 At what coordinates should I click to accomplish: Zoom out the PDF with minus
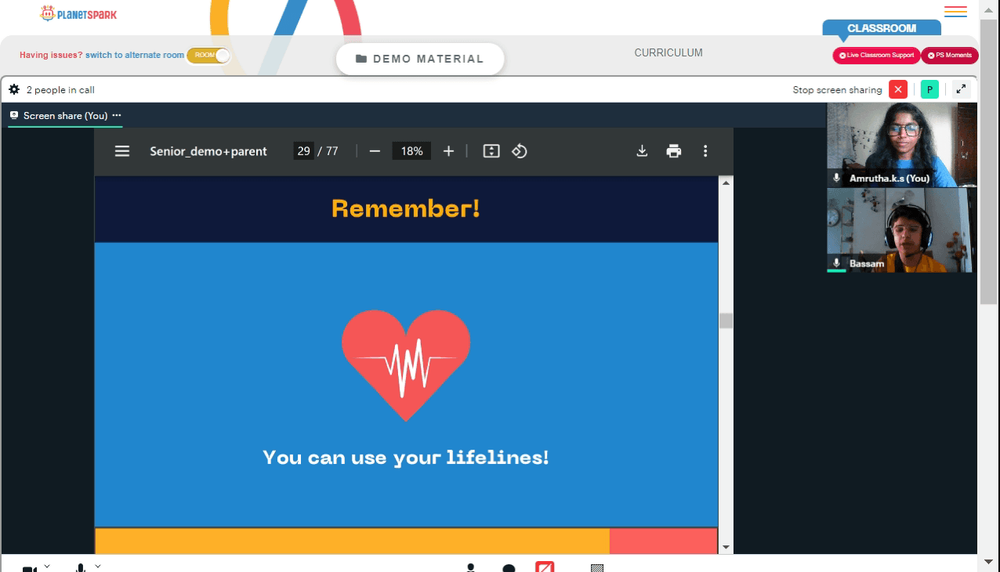click(375, 151)
